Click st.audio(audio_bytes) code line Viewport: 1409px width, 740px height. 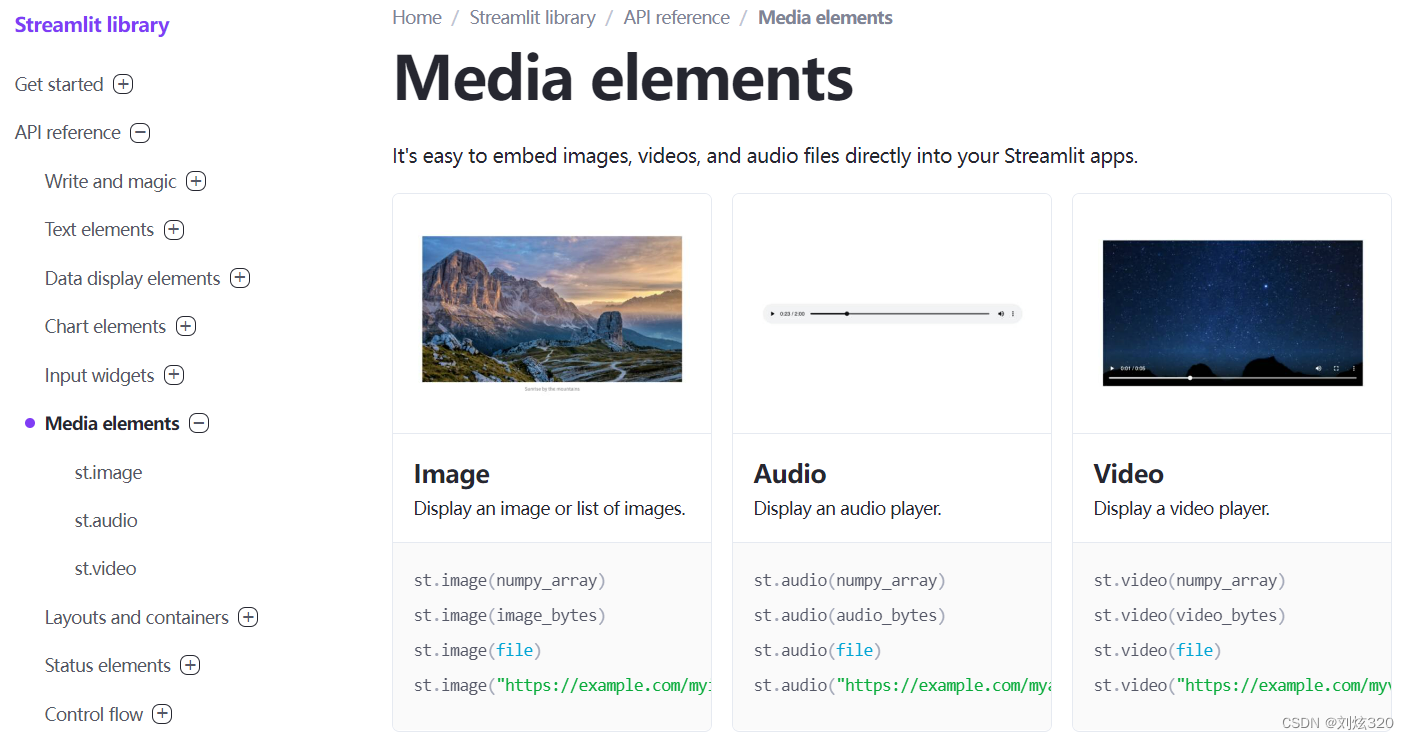(850, 615)
